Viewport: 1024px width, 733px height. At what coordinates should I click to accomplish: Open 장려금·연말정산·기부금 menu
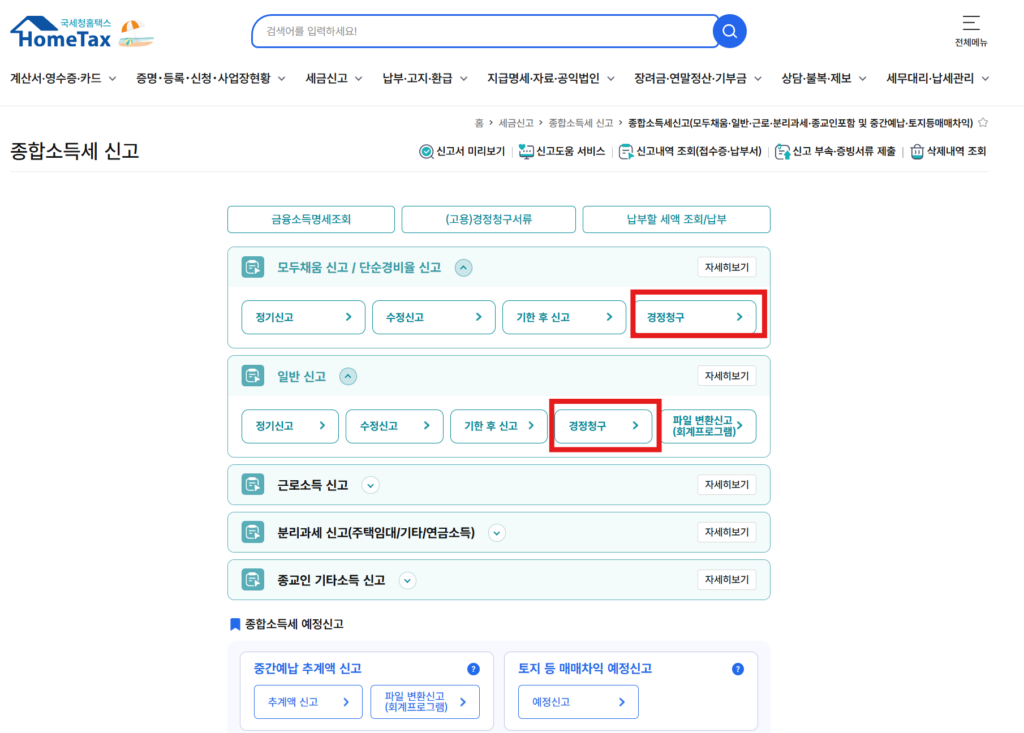point(697,78)
